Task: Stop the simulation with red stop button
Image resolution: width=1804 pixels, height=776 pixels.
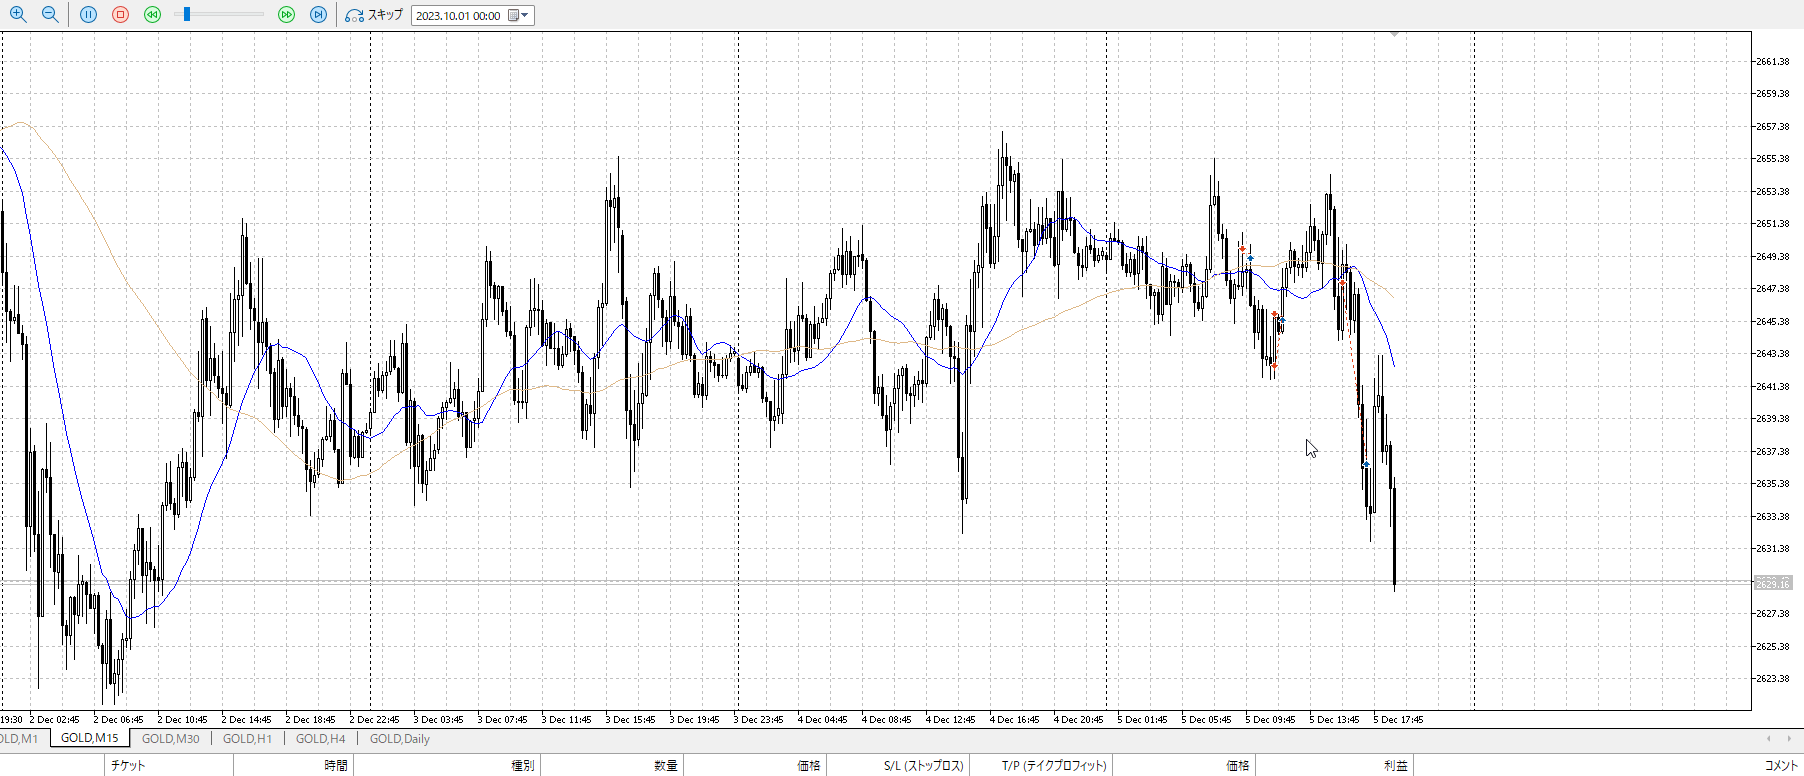Action: 121,15
